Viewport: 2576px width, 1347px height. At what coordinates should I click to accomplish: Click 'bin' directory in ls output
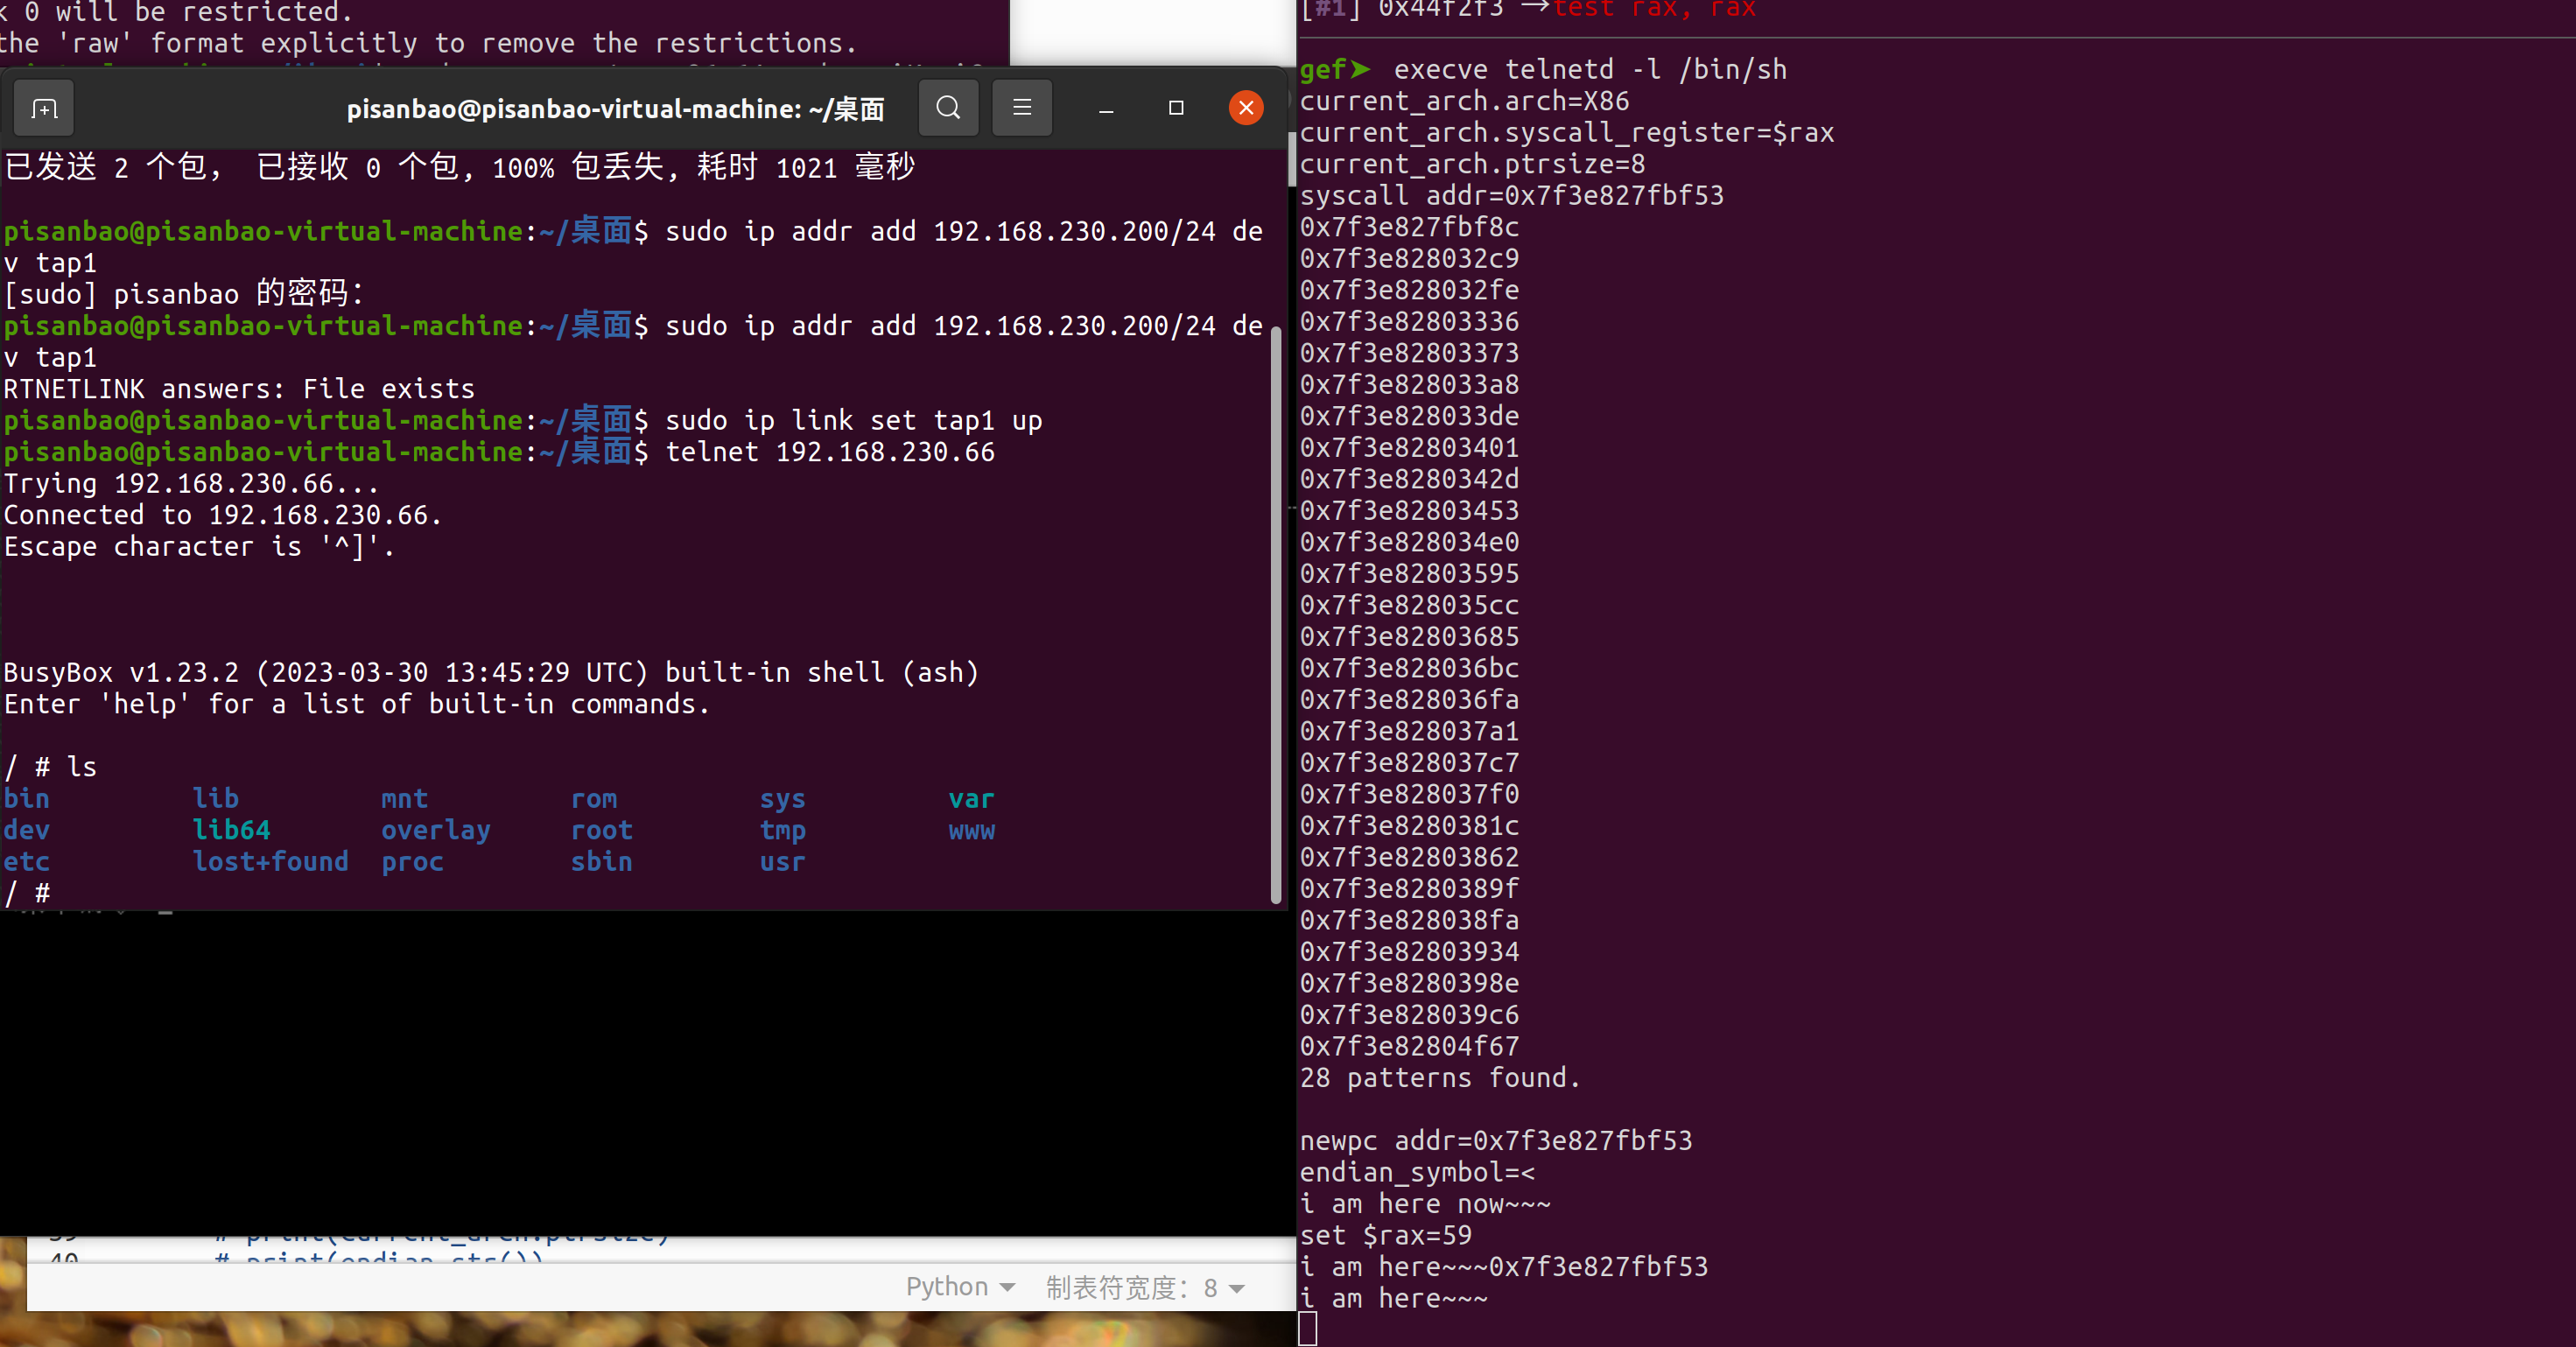coord(26,799)
